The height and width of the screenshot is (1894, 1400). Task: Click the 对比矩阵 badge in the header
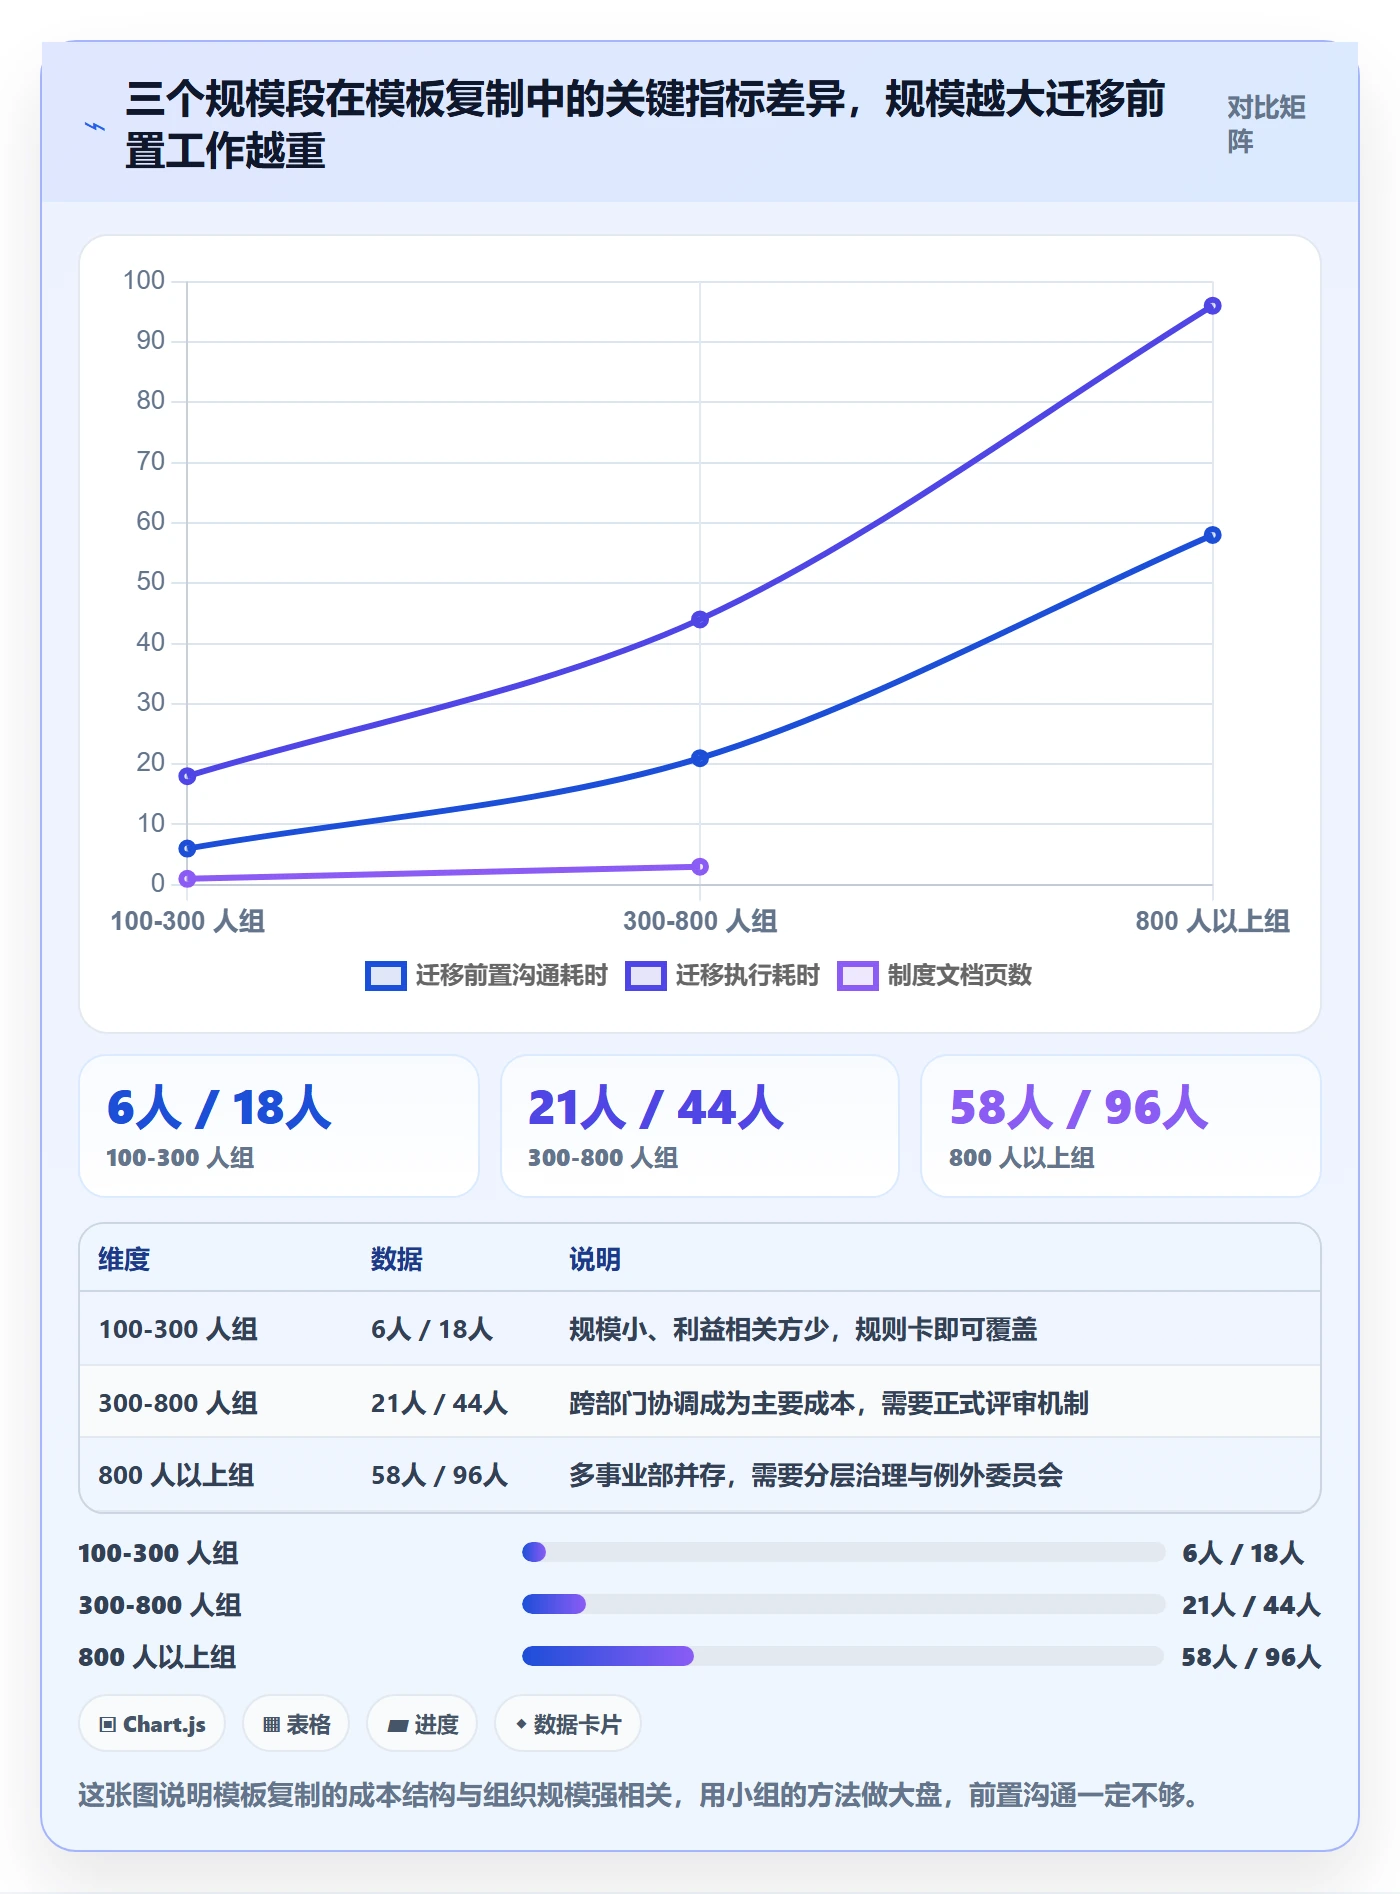point(1265,124)
